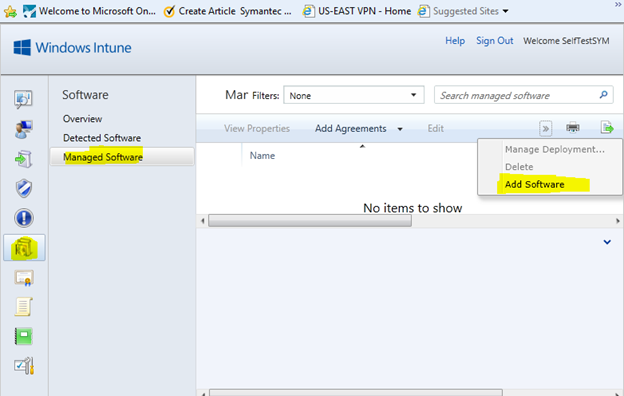Open the Filters None dropdown
This screenshot has width=624, height=396.
pos(353,95)
